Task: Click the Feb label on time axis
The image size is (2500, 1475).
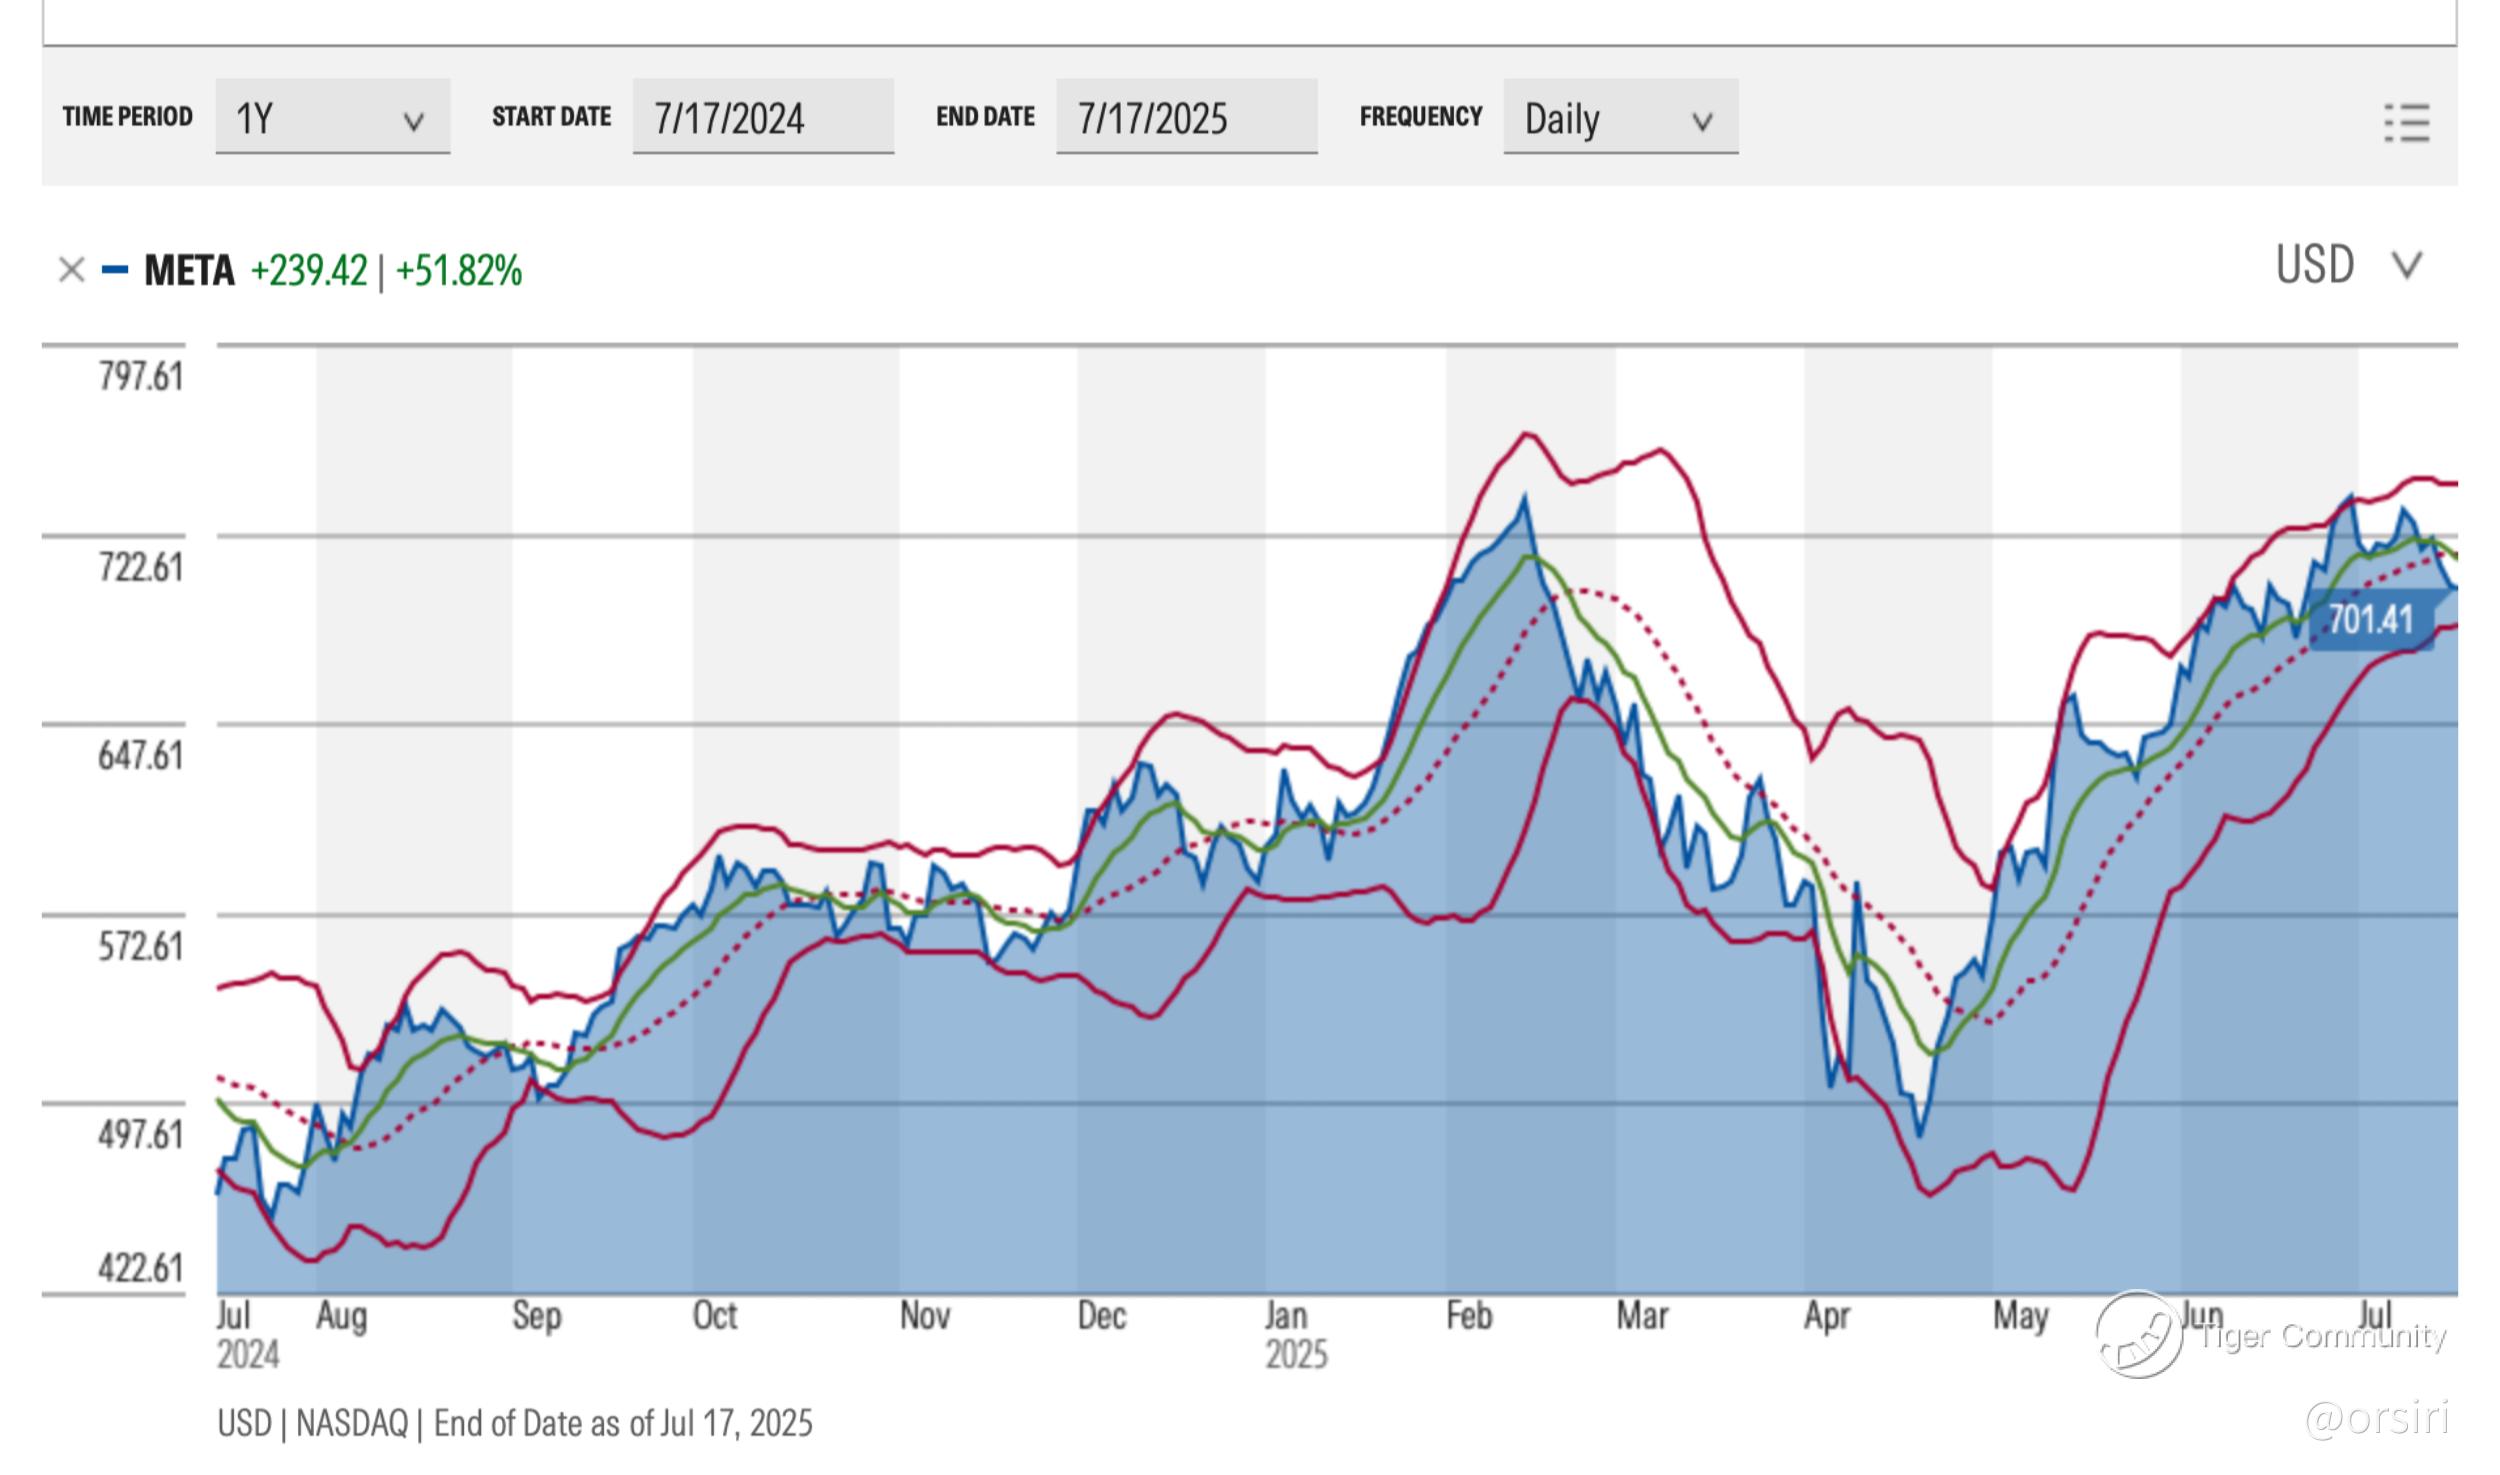Action: coord(1468,1315)
